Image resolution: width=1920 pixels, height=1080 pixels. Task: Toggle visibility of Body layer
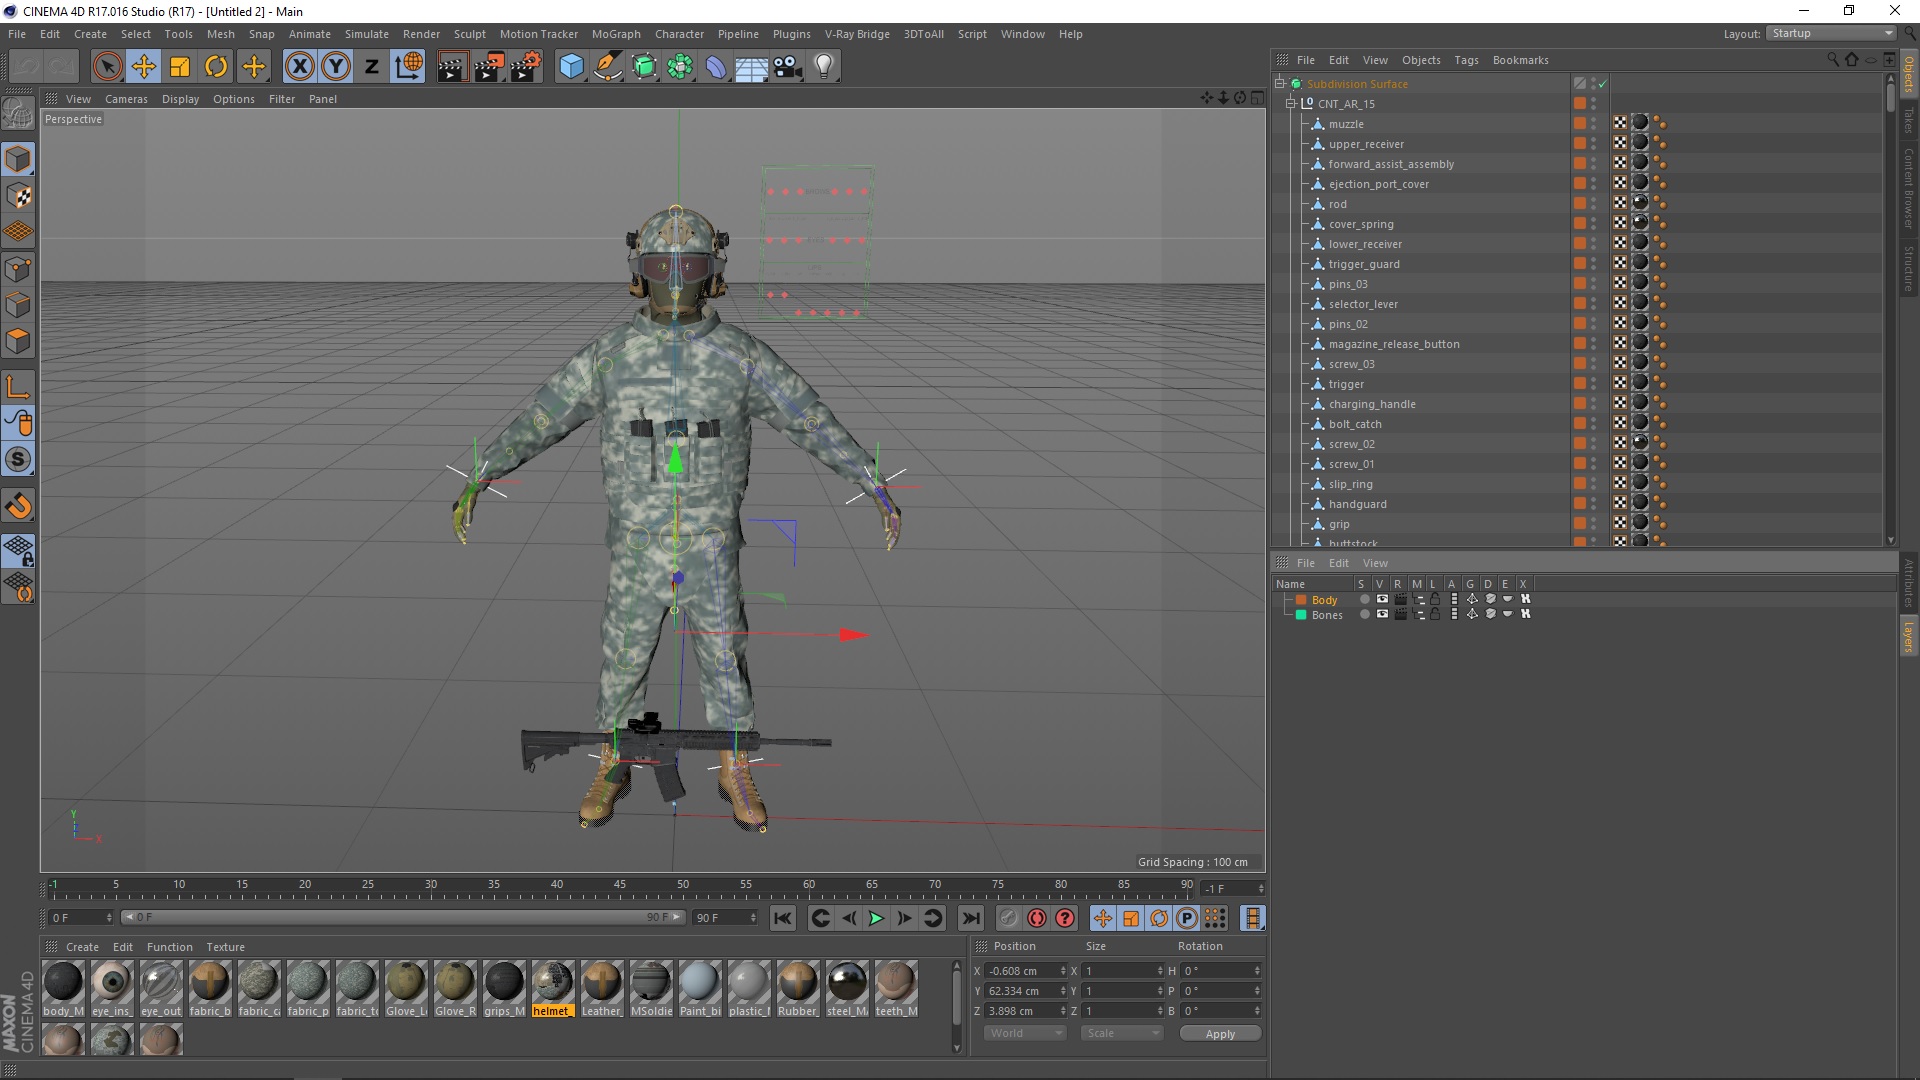pyautogui.click(x=1382, y=599)
